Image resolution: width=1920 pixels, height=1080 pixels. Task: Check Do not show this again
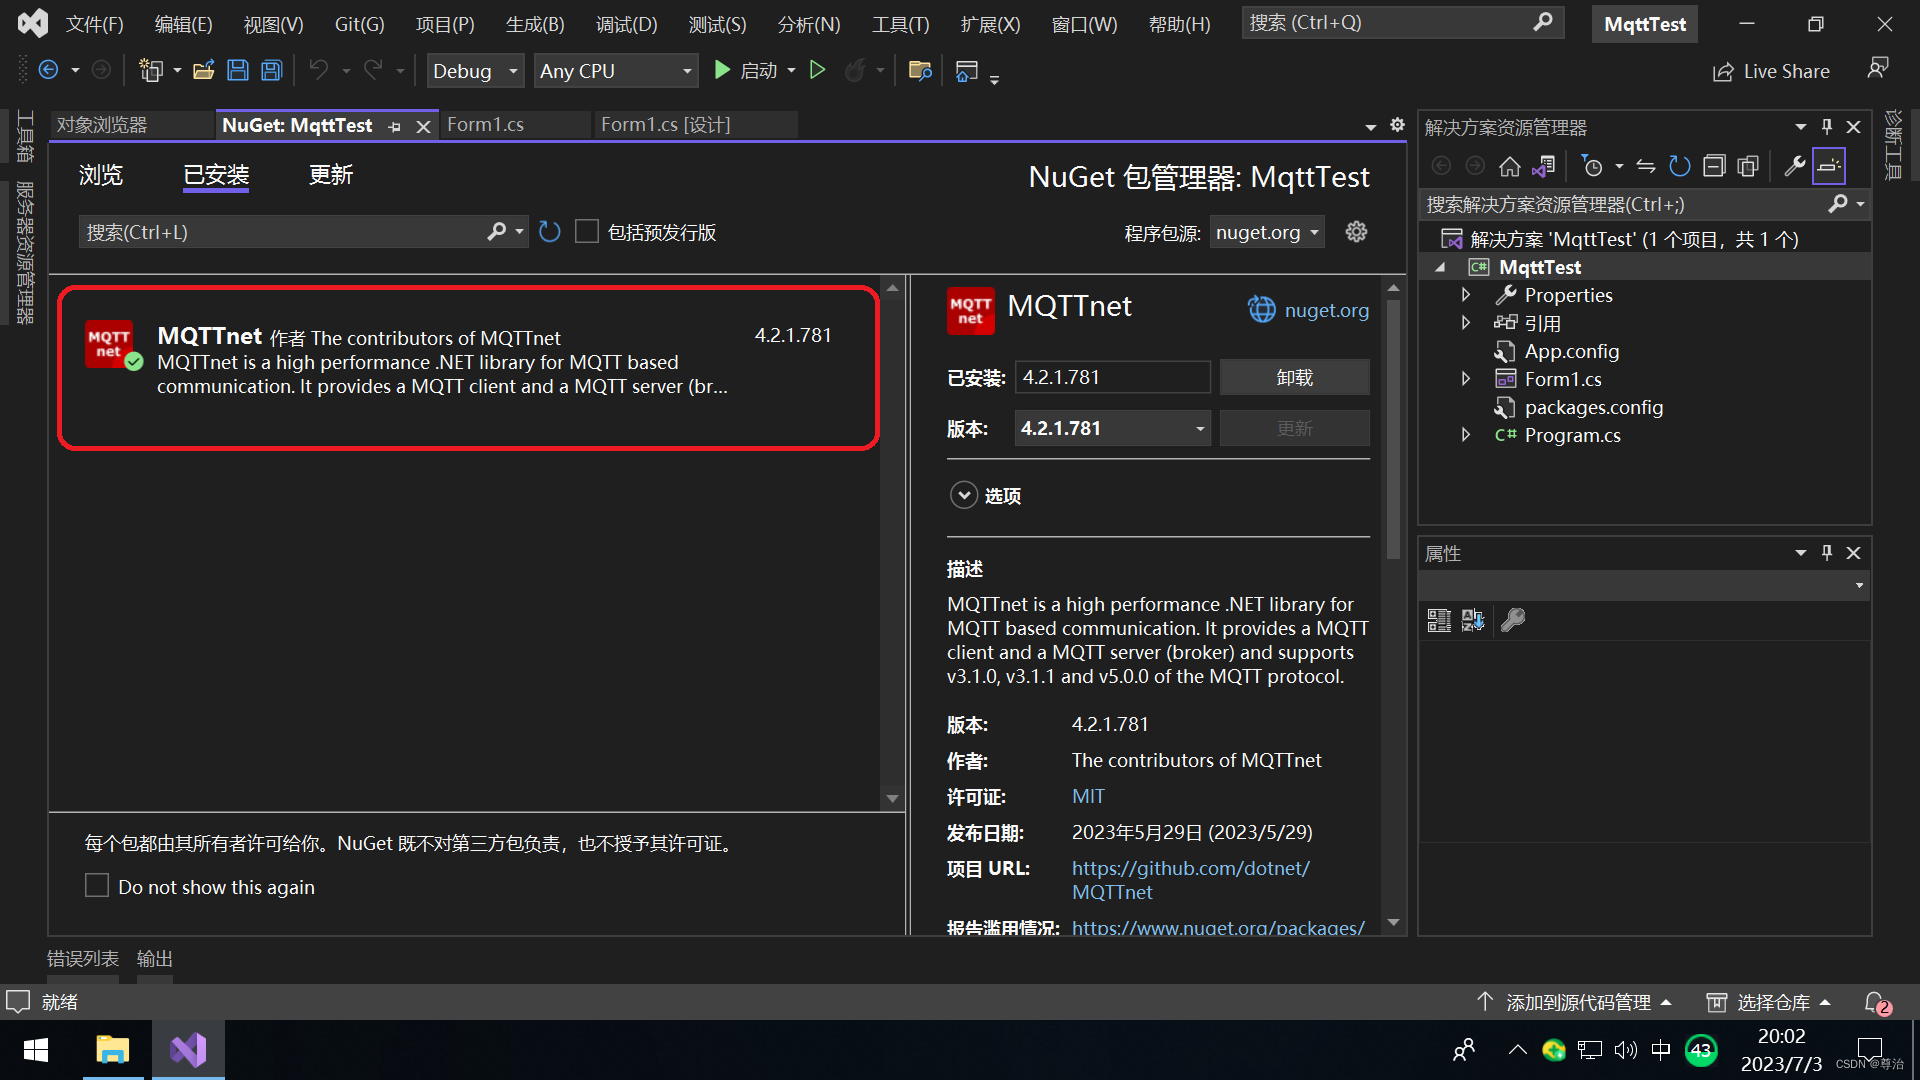96,885
